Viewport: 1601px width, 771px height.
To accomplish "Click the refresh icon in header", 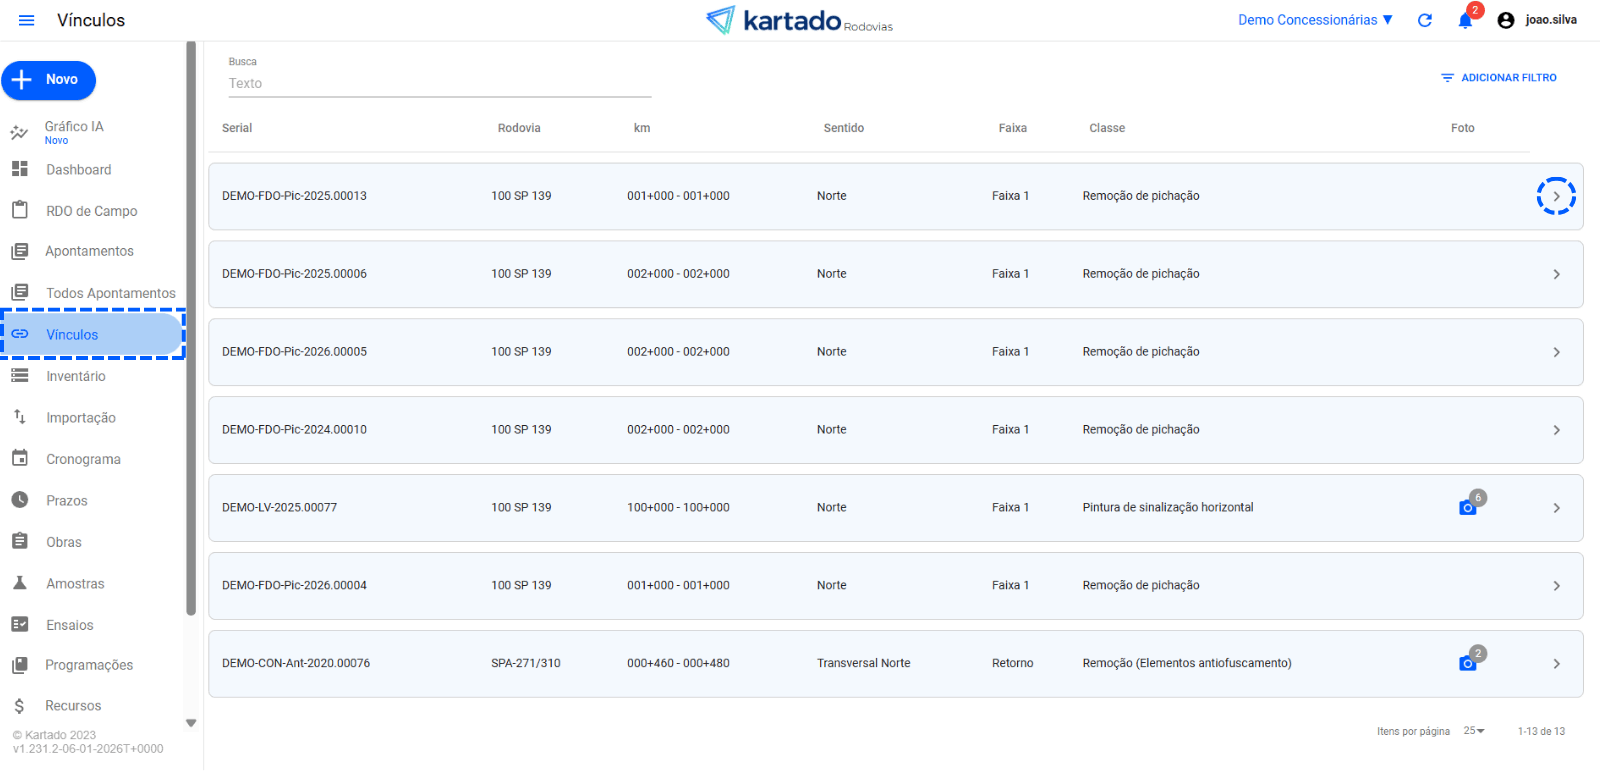I will click(1424, 20).
